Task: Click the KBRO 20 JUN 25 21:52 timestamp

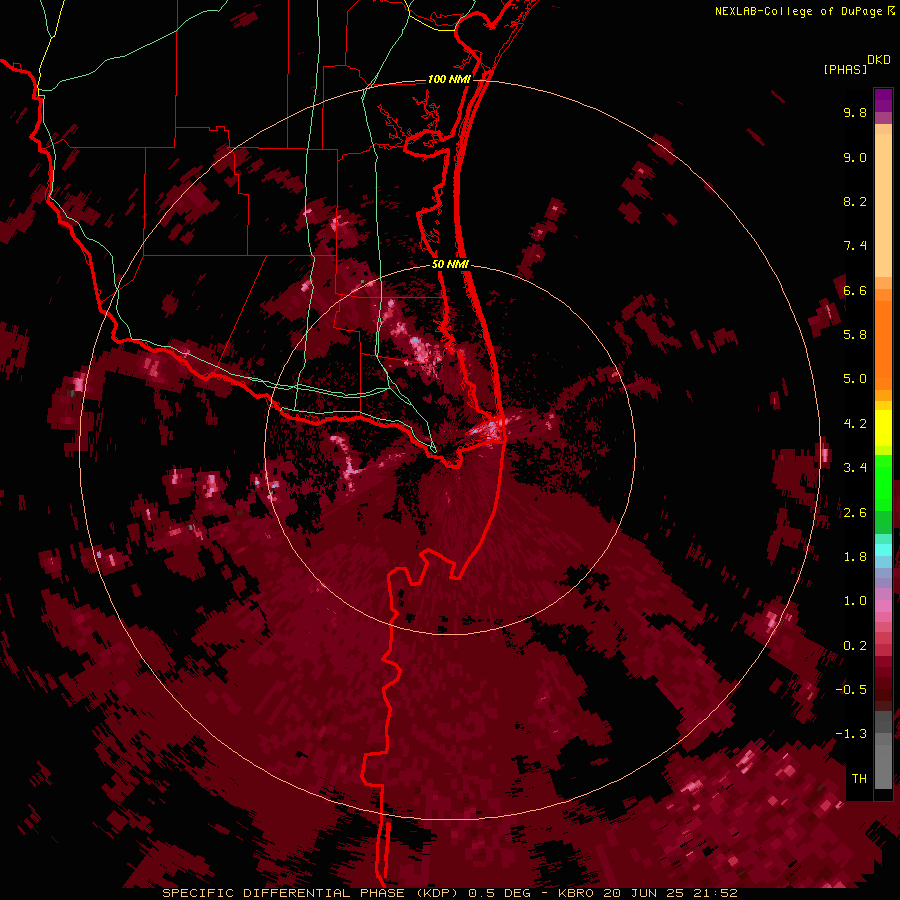Action: [647, 893]
